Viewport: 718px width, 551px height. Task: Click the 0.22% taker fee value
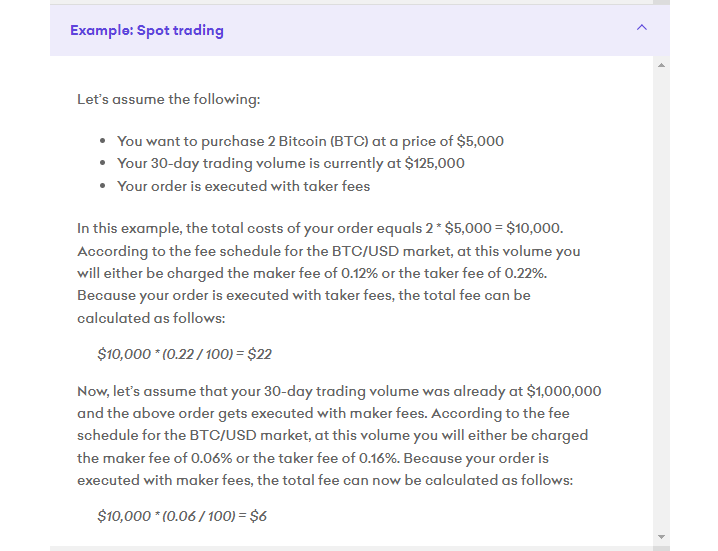tap(525, 273)
